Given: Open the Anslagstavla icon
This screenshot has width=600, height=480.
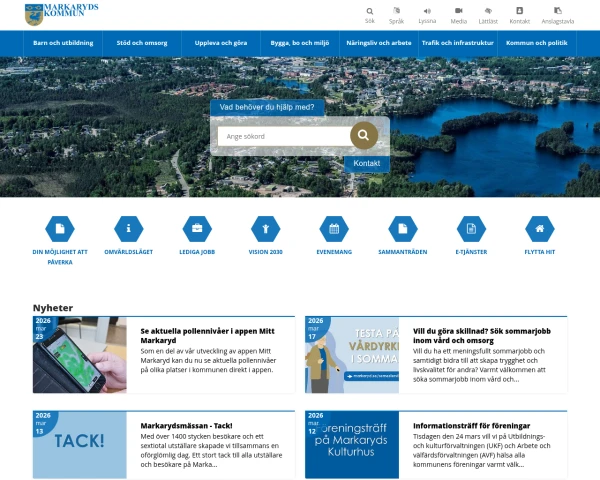Looking at the screenshot, I should [558, 11].
